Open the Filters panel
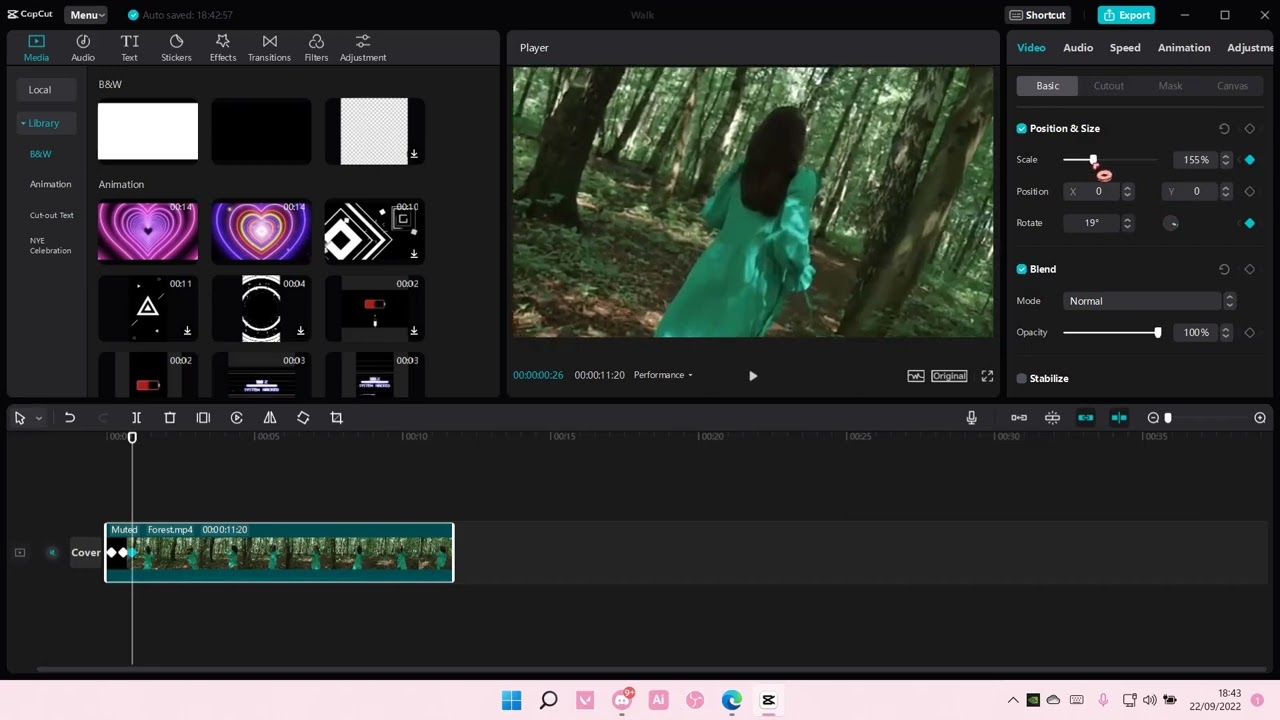 pyautogui.click(x=316, y=47)
